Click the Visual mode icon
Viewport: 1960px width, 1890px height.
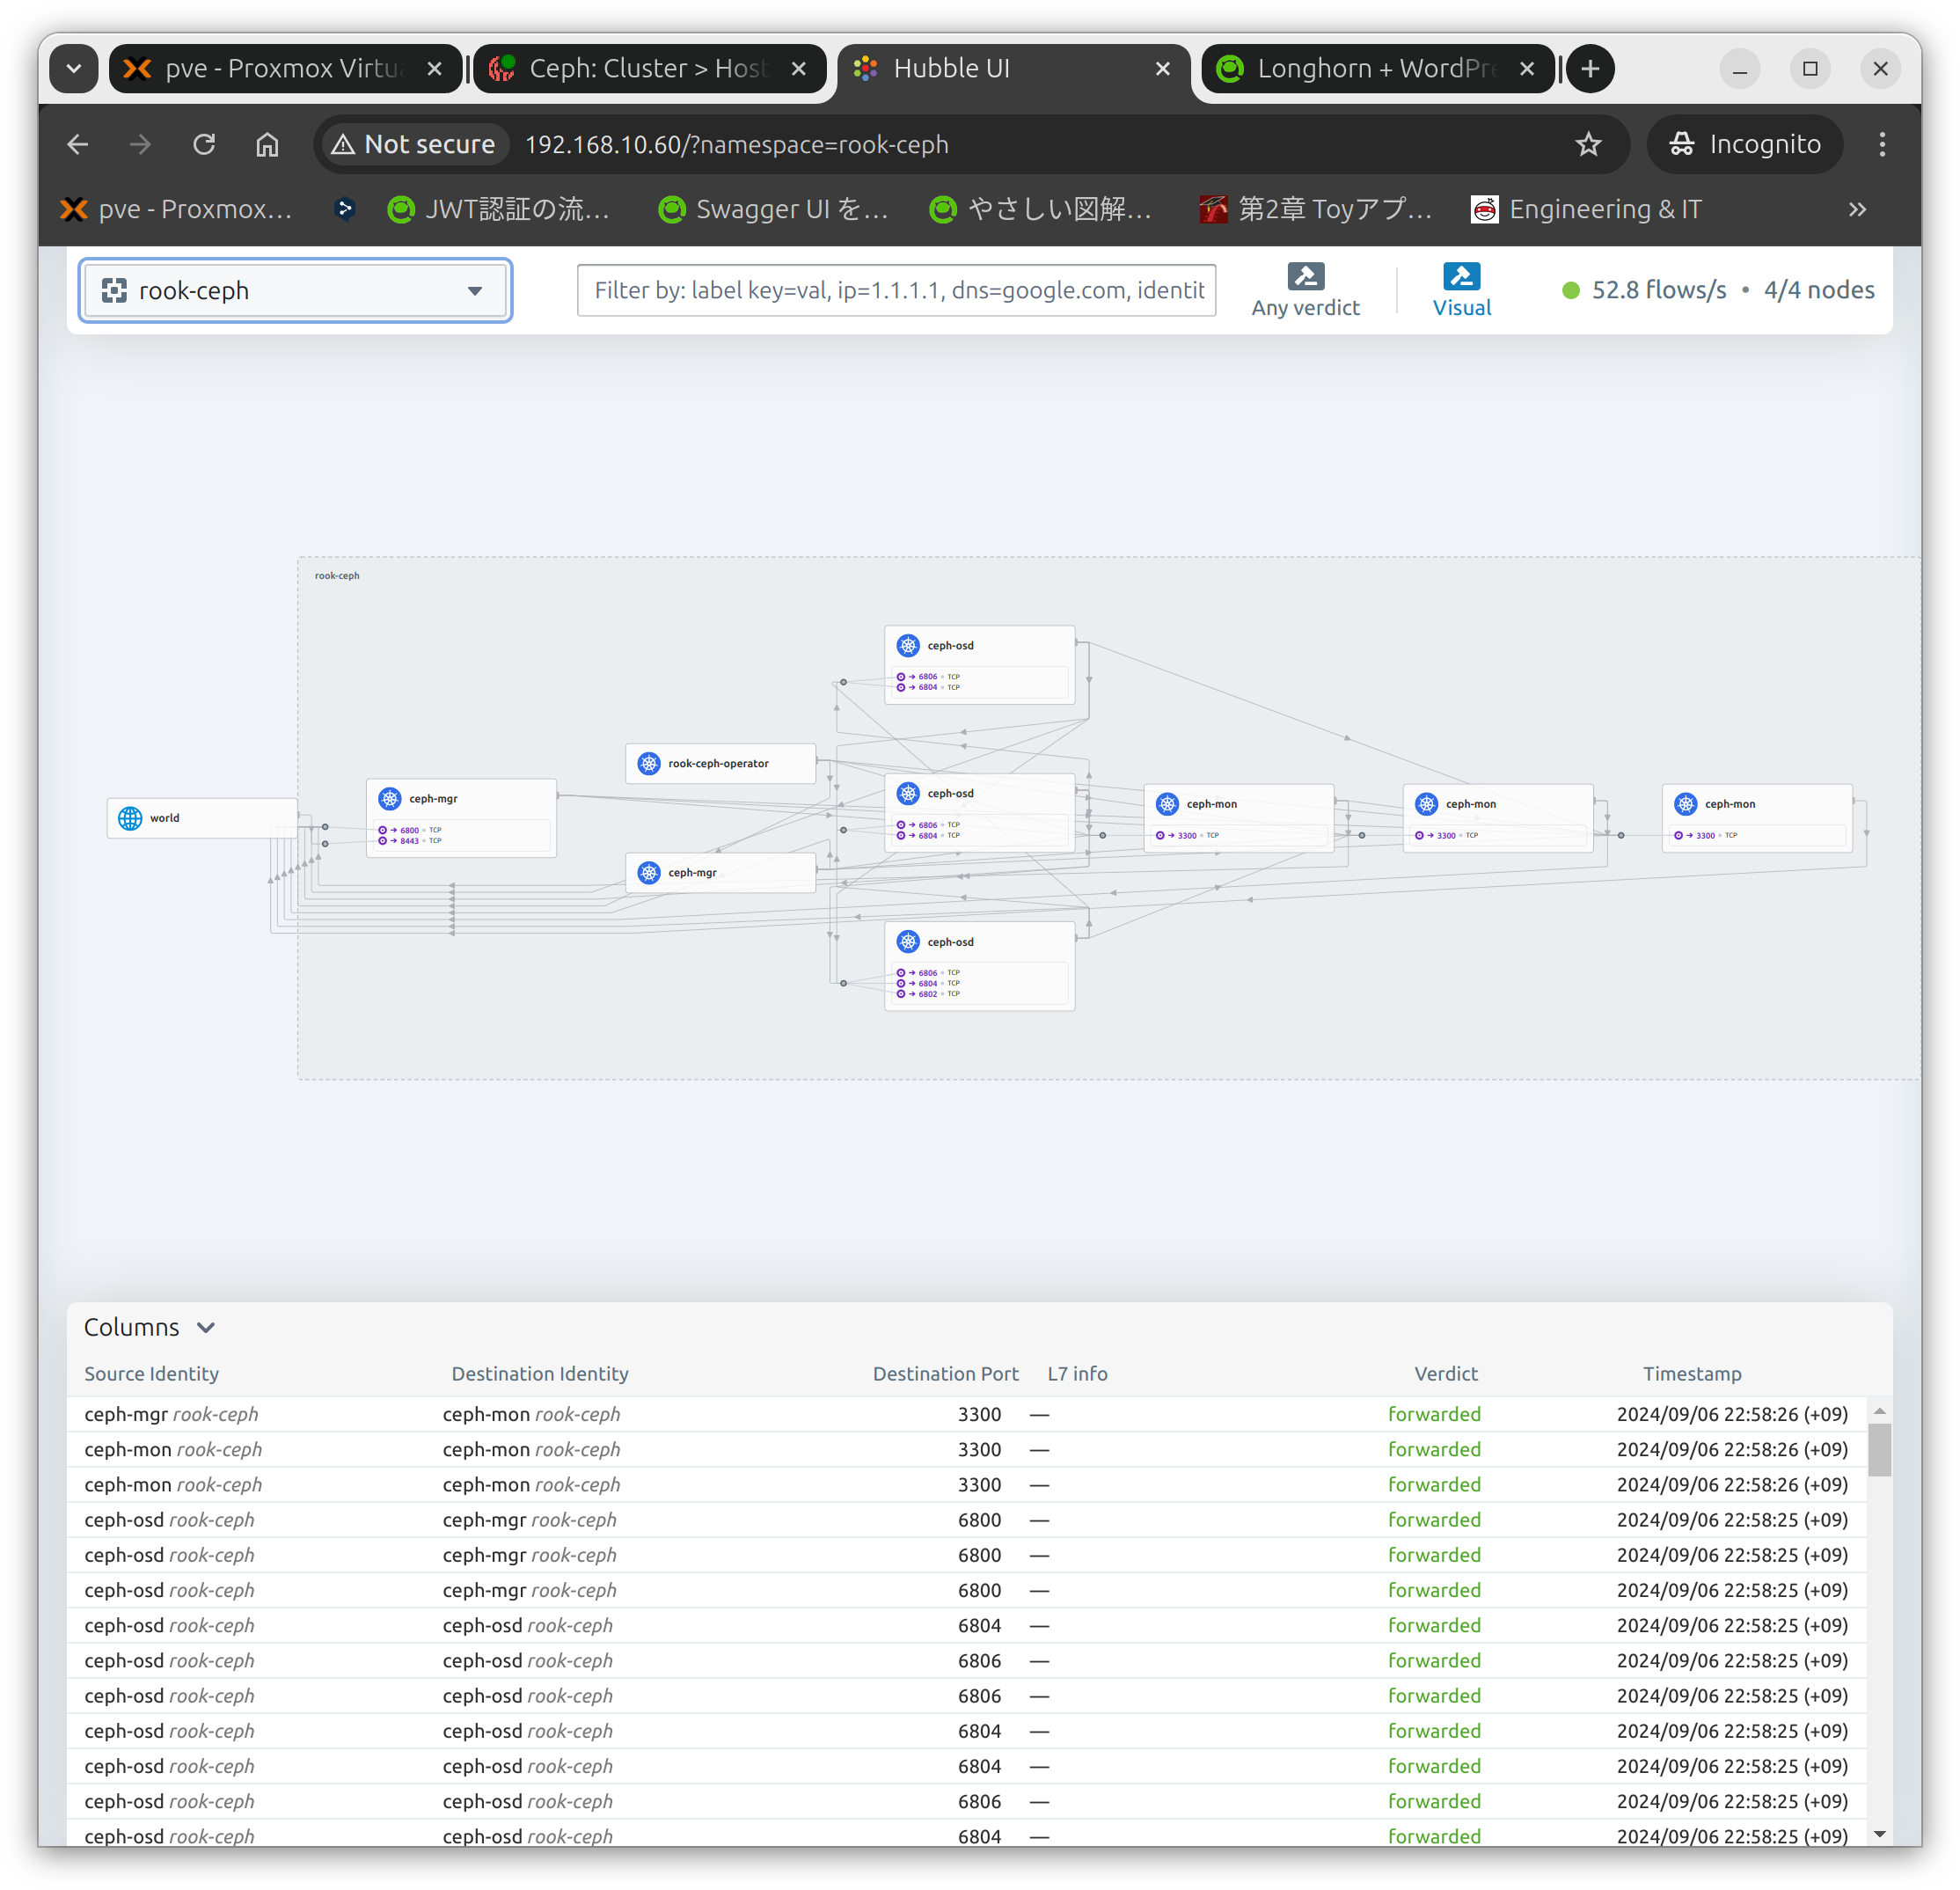[x=1461, y=276]
